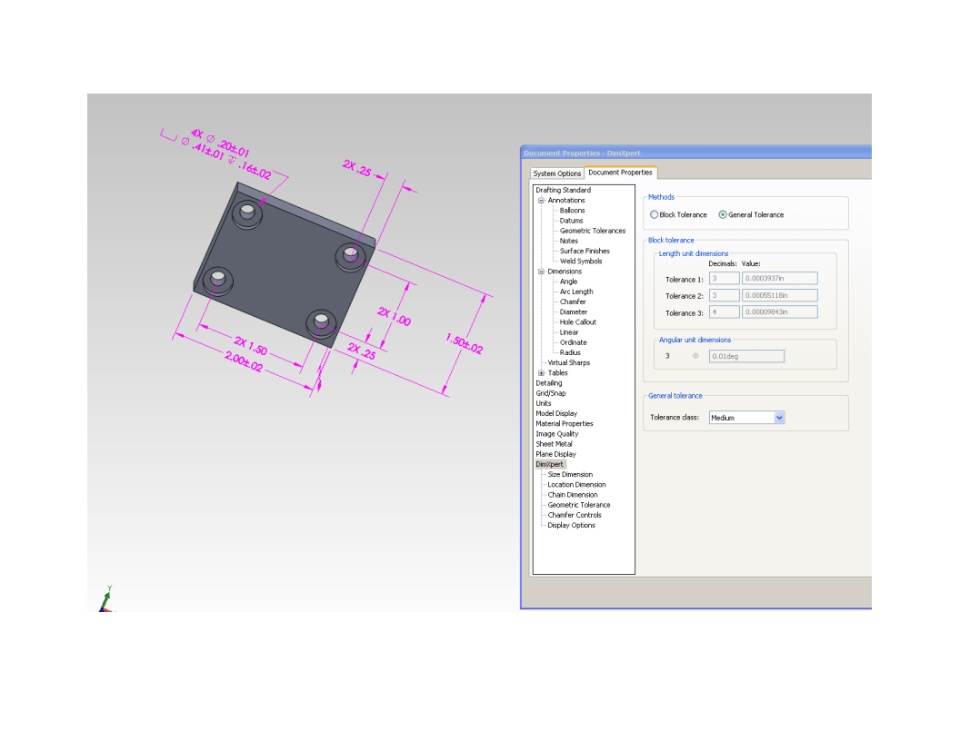Click the Tolerance 1 value field
The image size is (960, 741).
779,279
